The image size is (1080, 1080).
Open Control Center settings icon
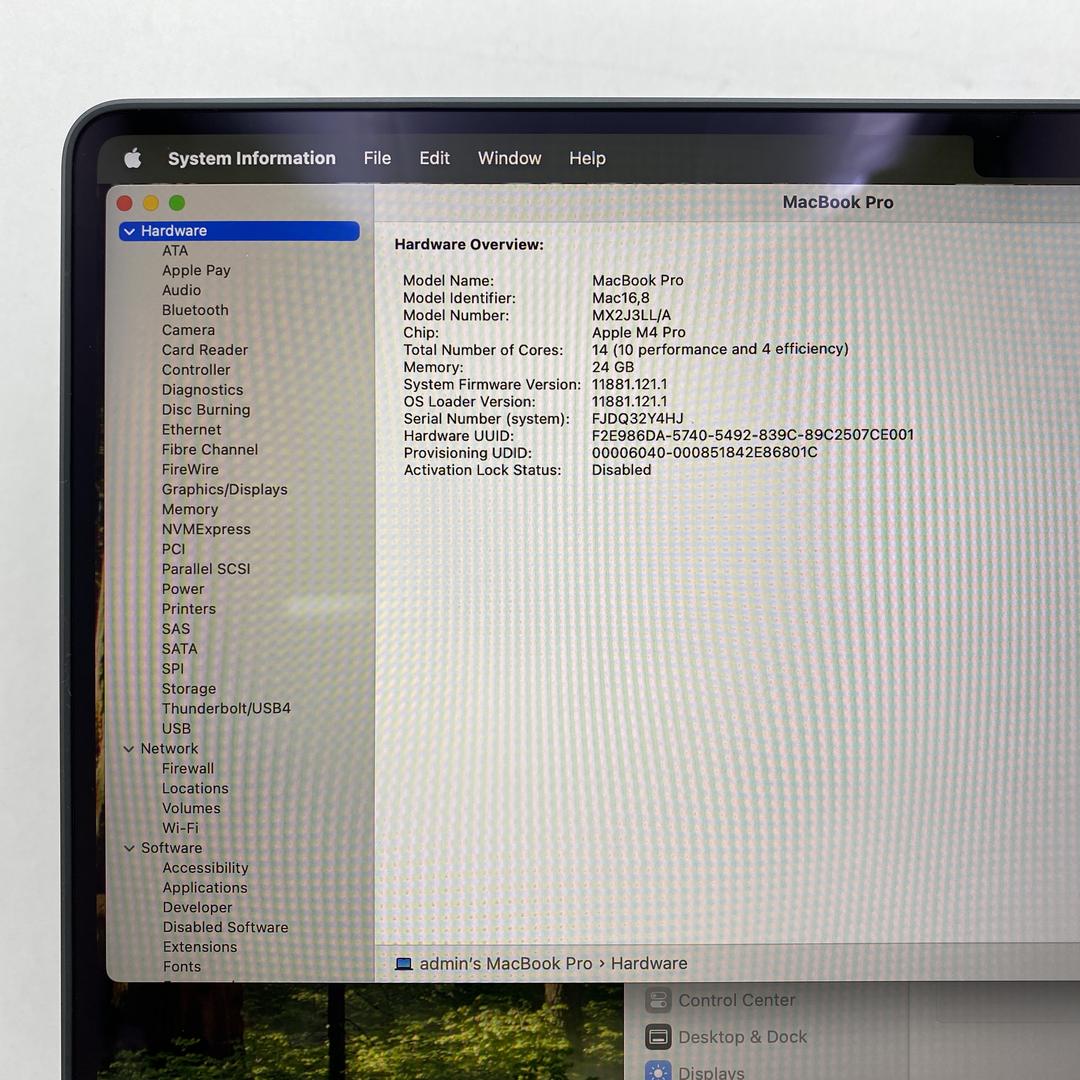pos(658,1000)
